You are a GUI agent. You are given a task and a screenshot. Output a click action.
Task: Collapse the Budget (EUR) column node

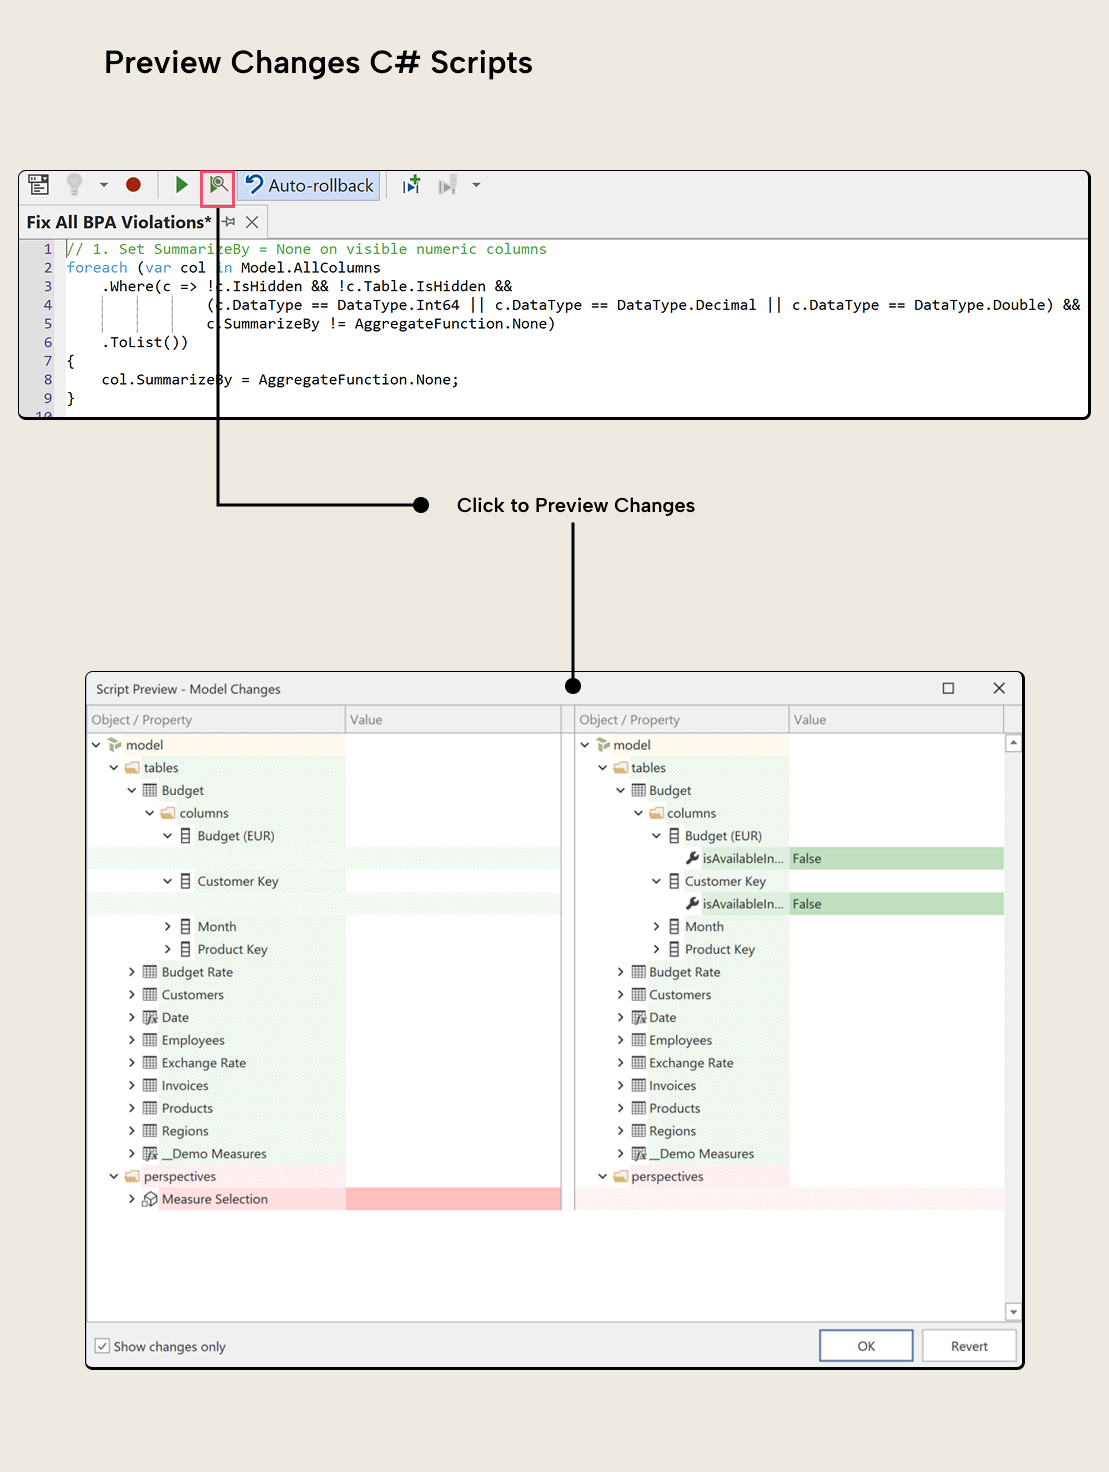pyautogui.click(x=168, y=836)
